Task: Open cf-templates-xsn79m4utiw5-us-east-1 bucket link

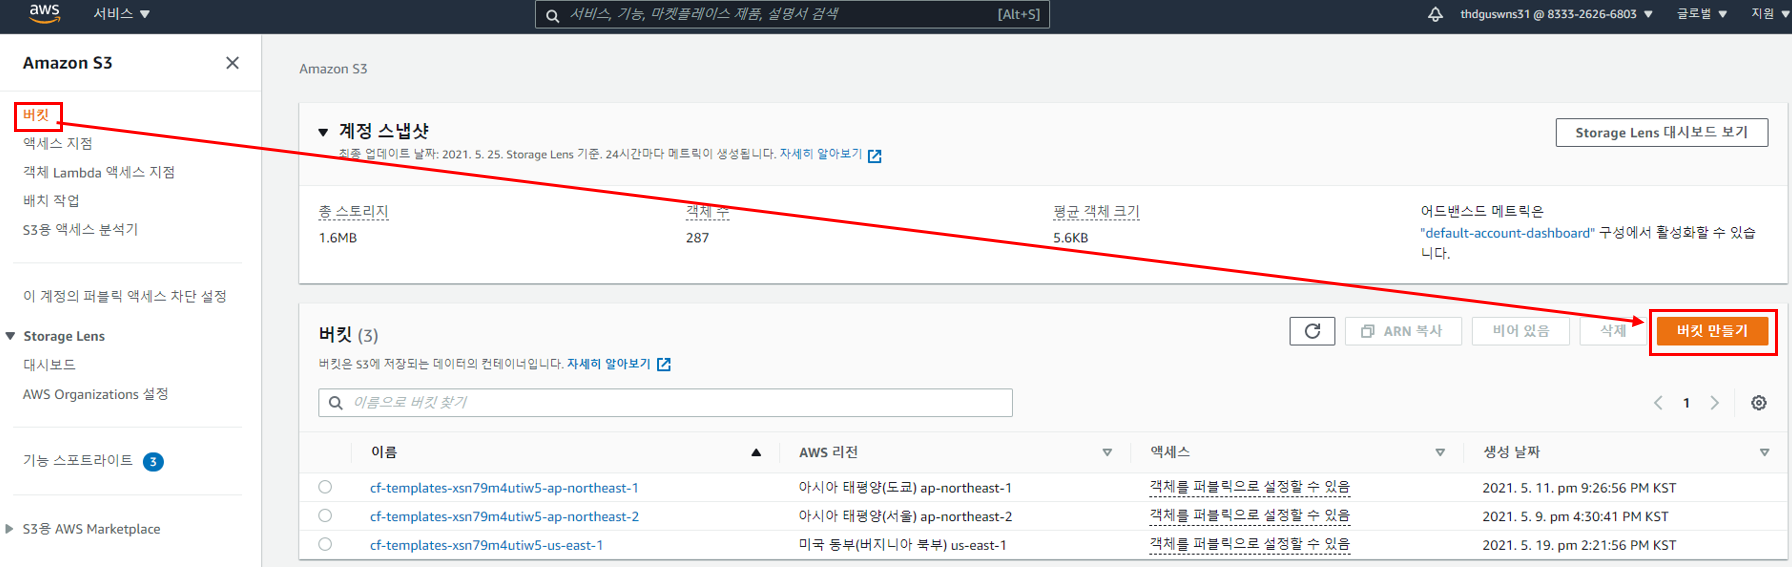Action: click(x=486, y=546)
